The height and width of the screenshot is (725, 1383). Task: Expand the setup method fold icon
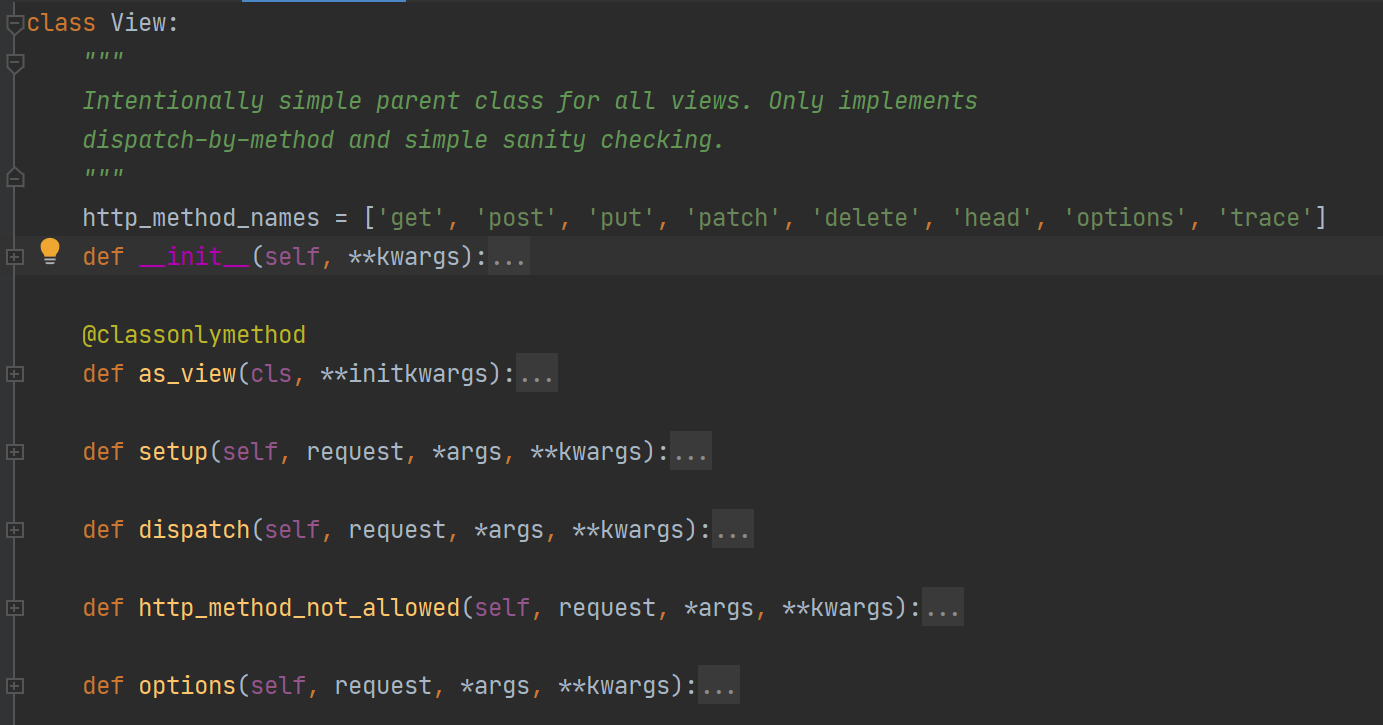(14, 452)
